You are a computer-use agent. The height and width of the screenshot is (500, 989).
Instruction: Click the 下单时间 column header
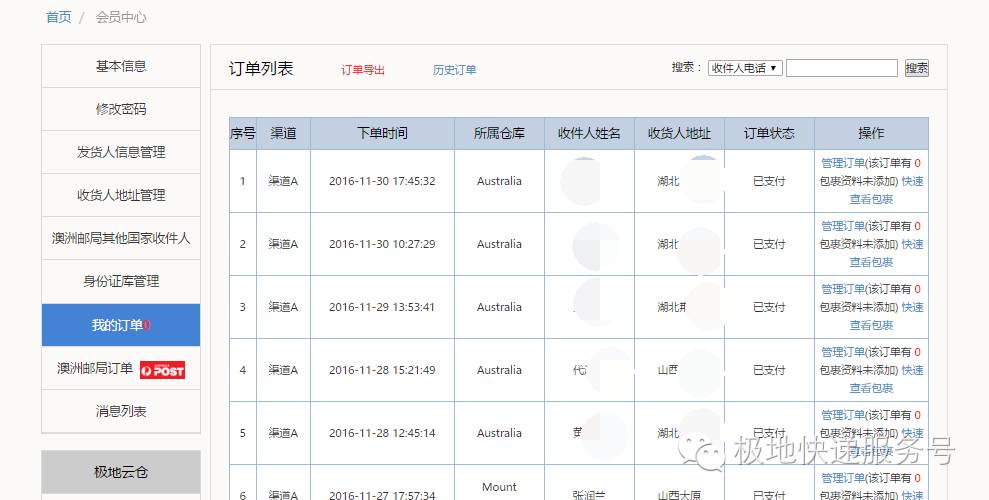pos(382,133)
